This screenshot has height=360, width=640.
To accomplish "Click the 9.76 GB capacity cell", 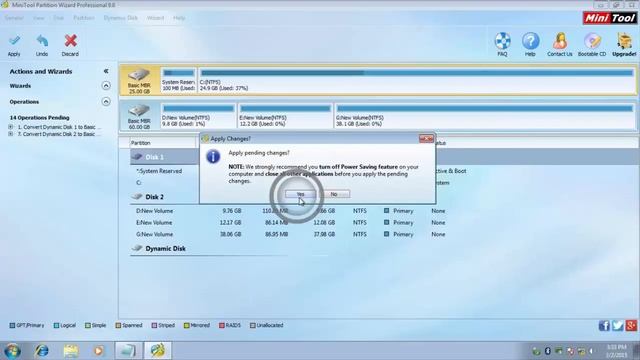I will point(232,211).
